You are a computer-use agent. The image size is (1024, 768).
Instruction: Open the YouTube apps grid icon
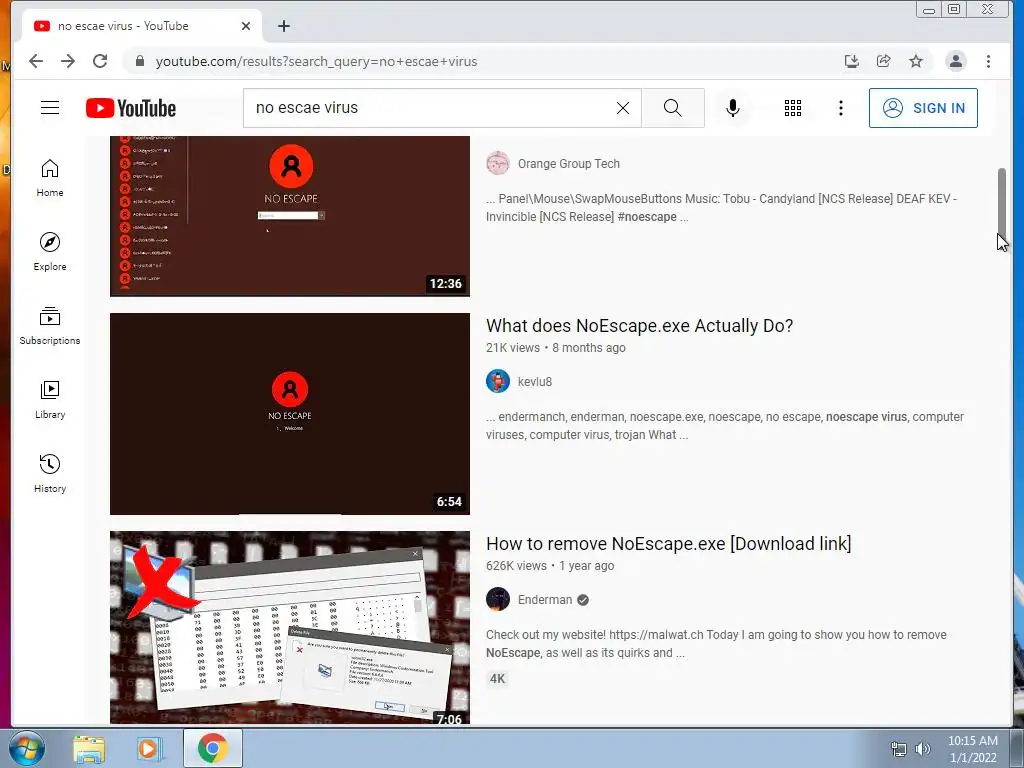click(793, 108)
